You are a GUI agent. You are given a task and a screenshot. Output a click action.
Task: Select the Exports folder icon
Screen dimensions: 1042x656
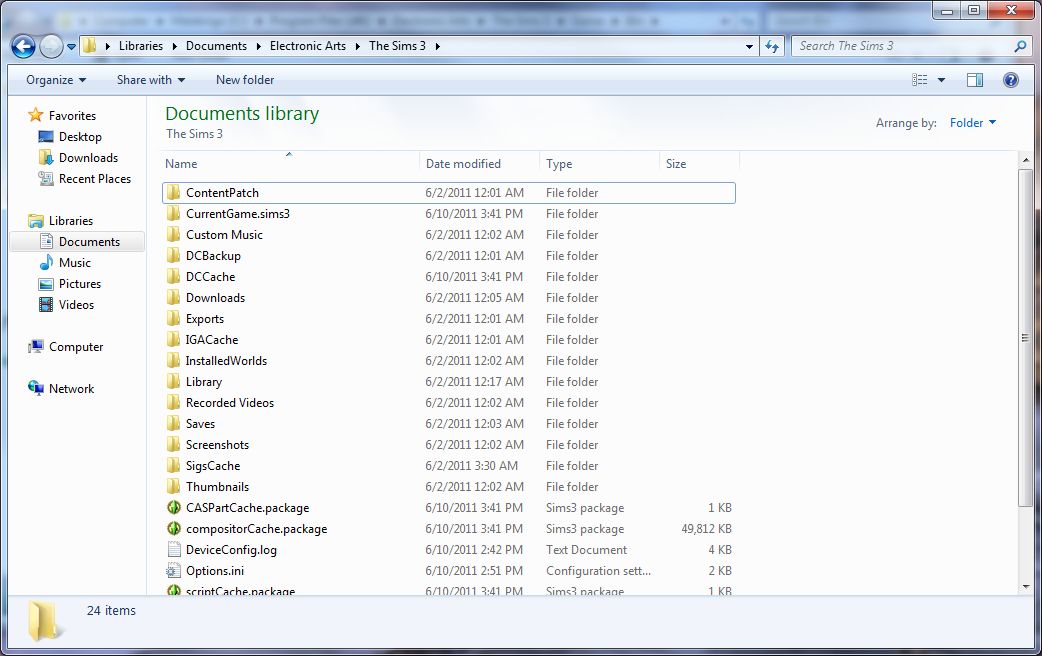tap(173, 318)
